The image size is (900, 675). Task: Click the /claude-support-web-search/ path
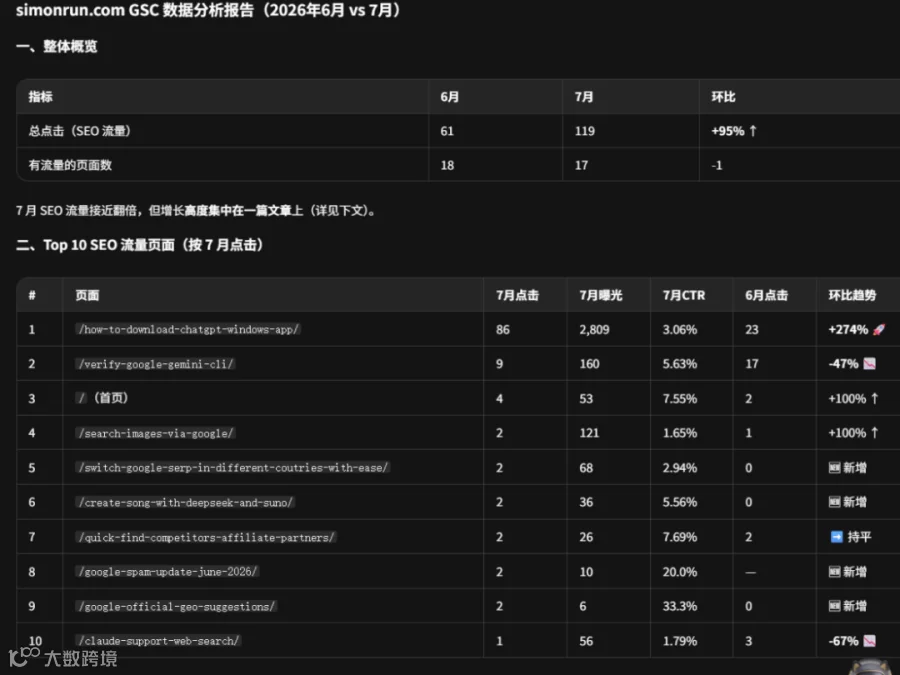click(x=158, y=641)
